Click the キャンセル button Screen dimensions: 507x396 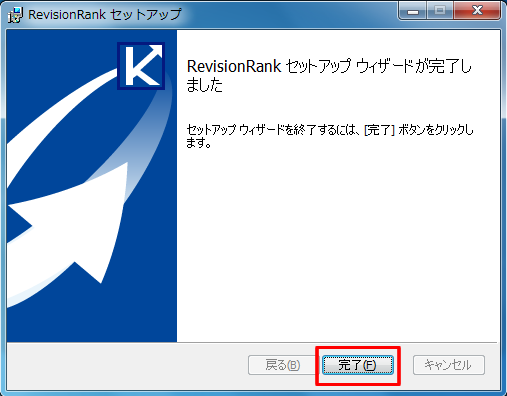coord(449,365)
